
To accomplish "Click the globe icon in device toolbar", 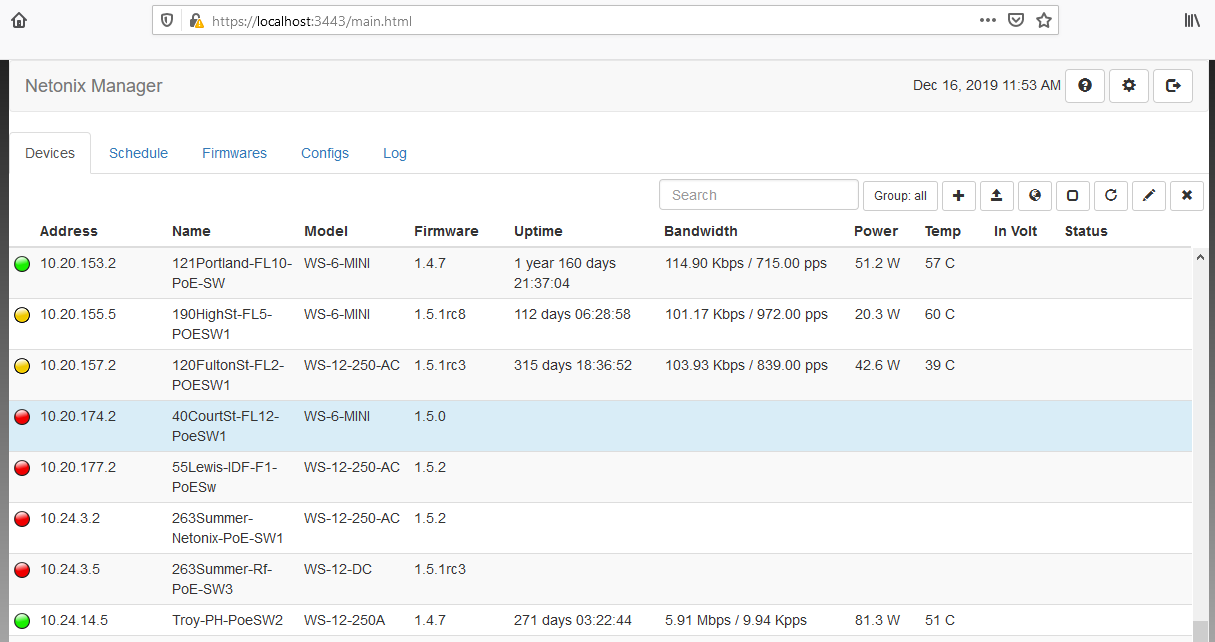I will click(1034, 196).
